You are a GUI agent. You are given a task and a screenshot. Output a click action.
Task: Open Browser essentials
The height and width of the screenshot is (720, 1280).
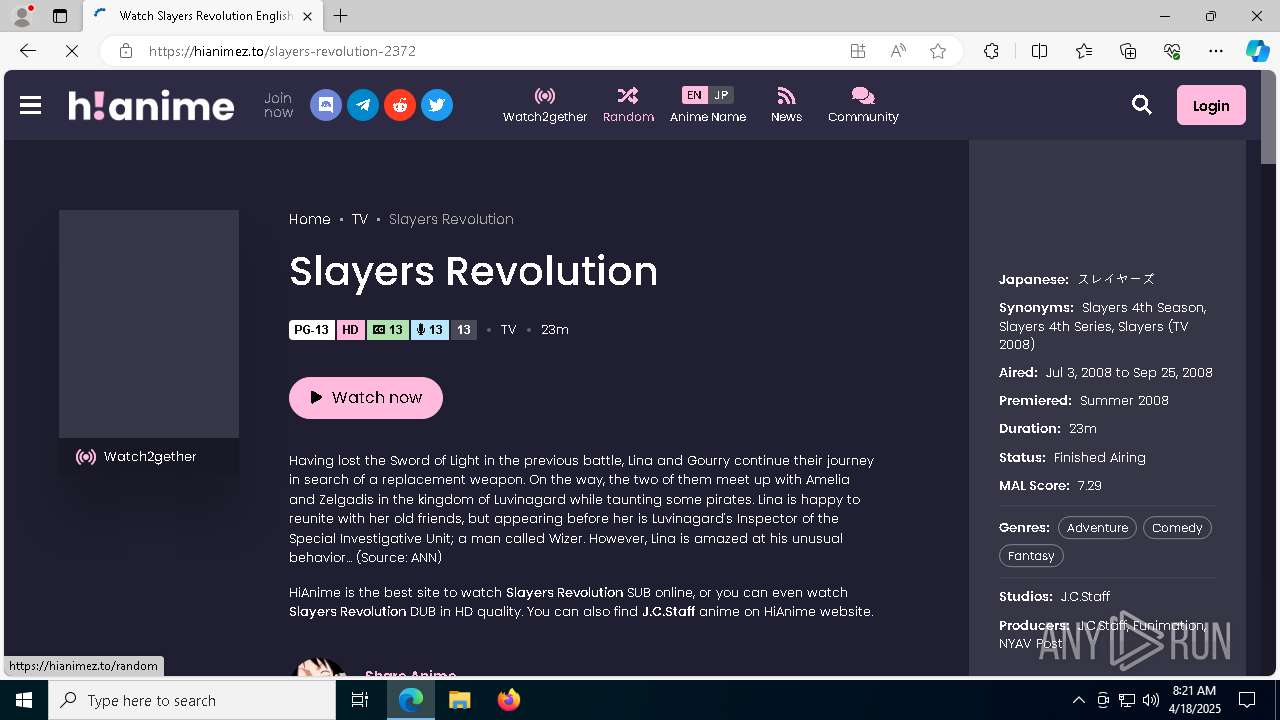pos(1172,51)
